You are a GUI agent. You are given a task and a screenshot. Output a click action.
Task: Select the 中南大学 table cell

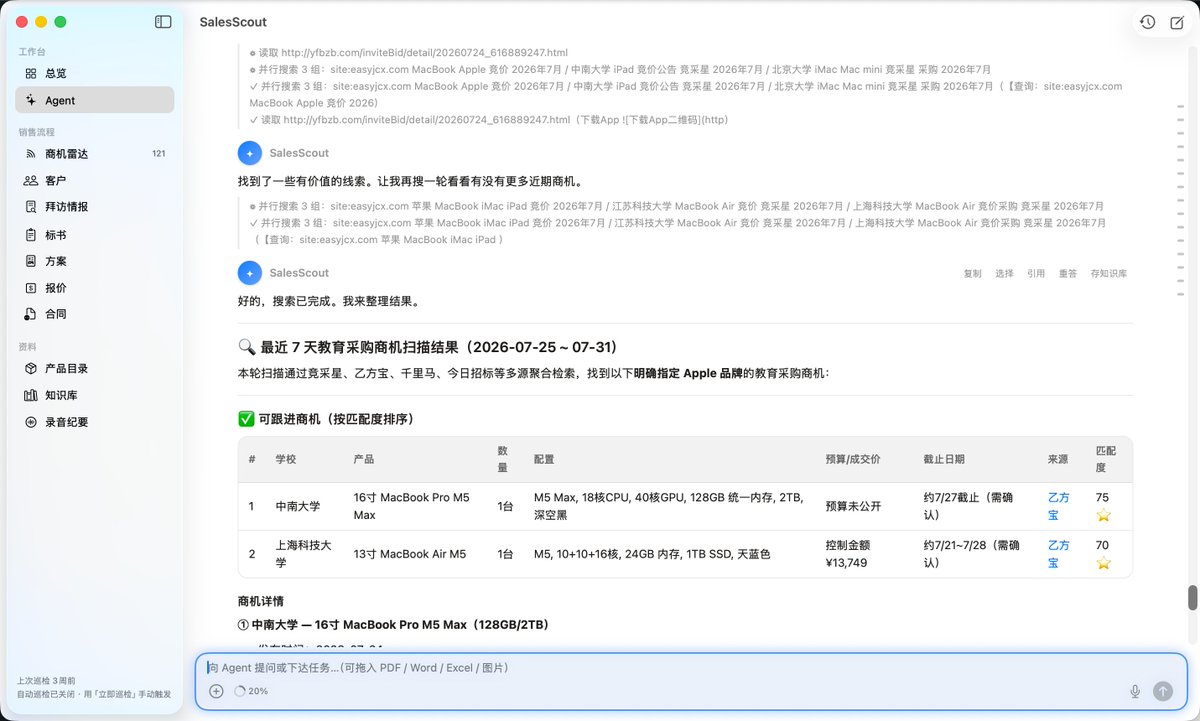point(298,506)
